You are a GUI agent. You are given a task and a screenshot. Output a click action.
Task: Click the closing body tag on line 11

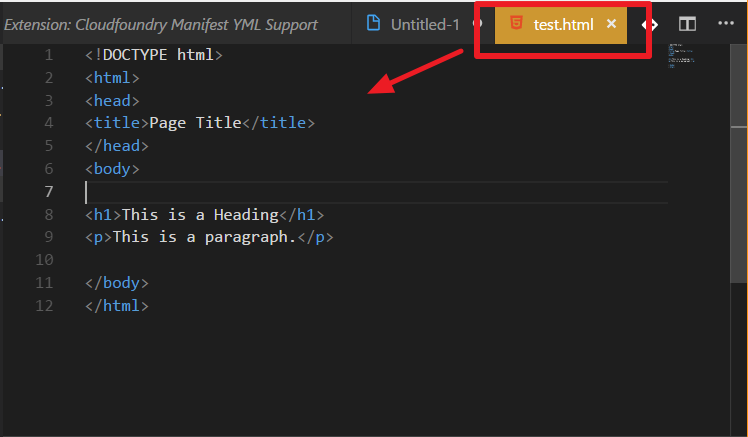(x=117, y=283)
